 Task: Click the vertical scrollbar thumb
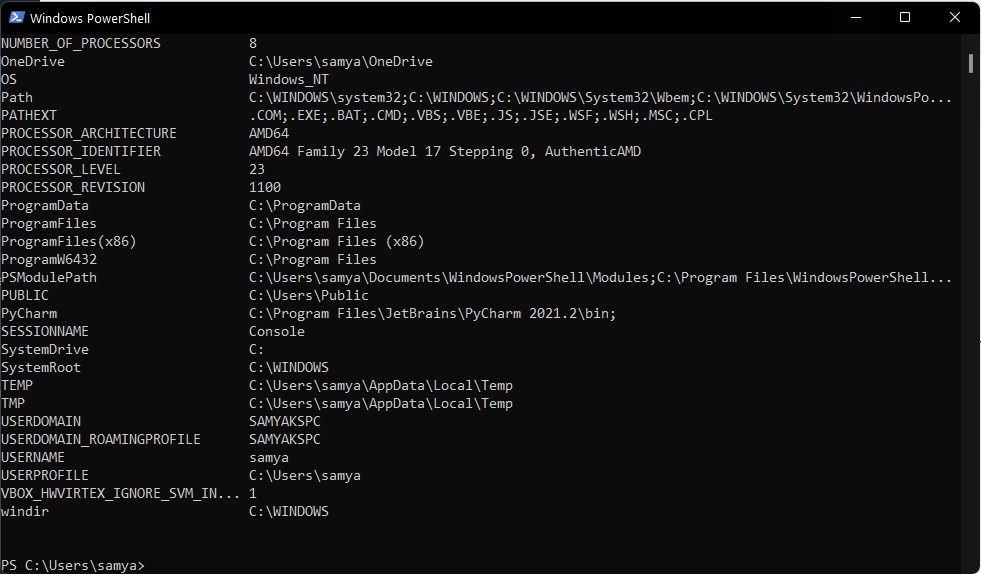pyautogui.click(x=970, y=64)
